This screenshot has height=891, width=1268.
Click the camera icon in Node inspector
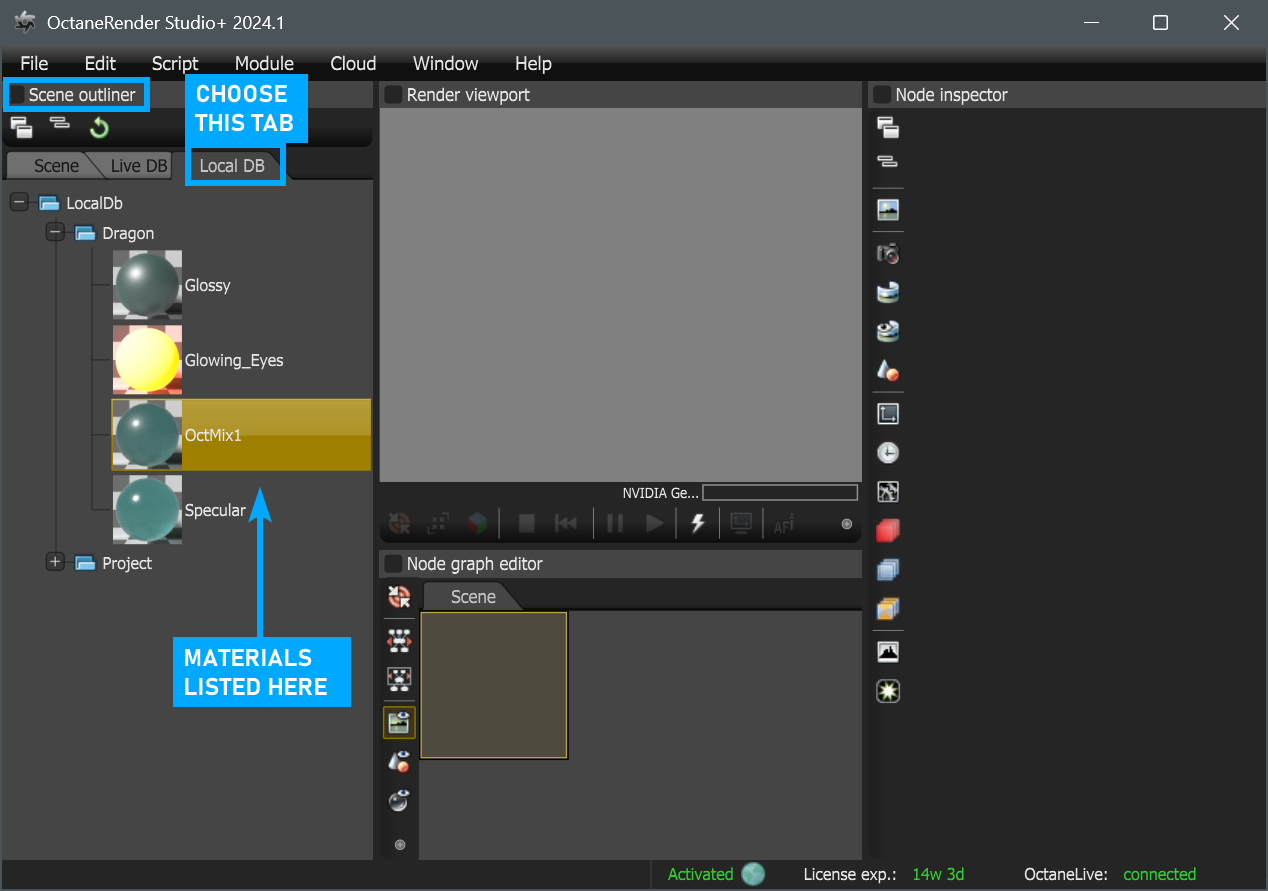887,253
